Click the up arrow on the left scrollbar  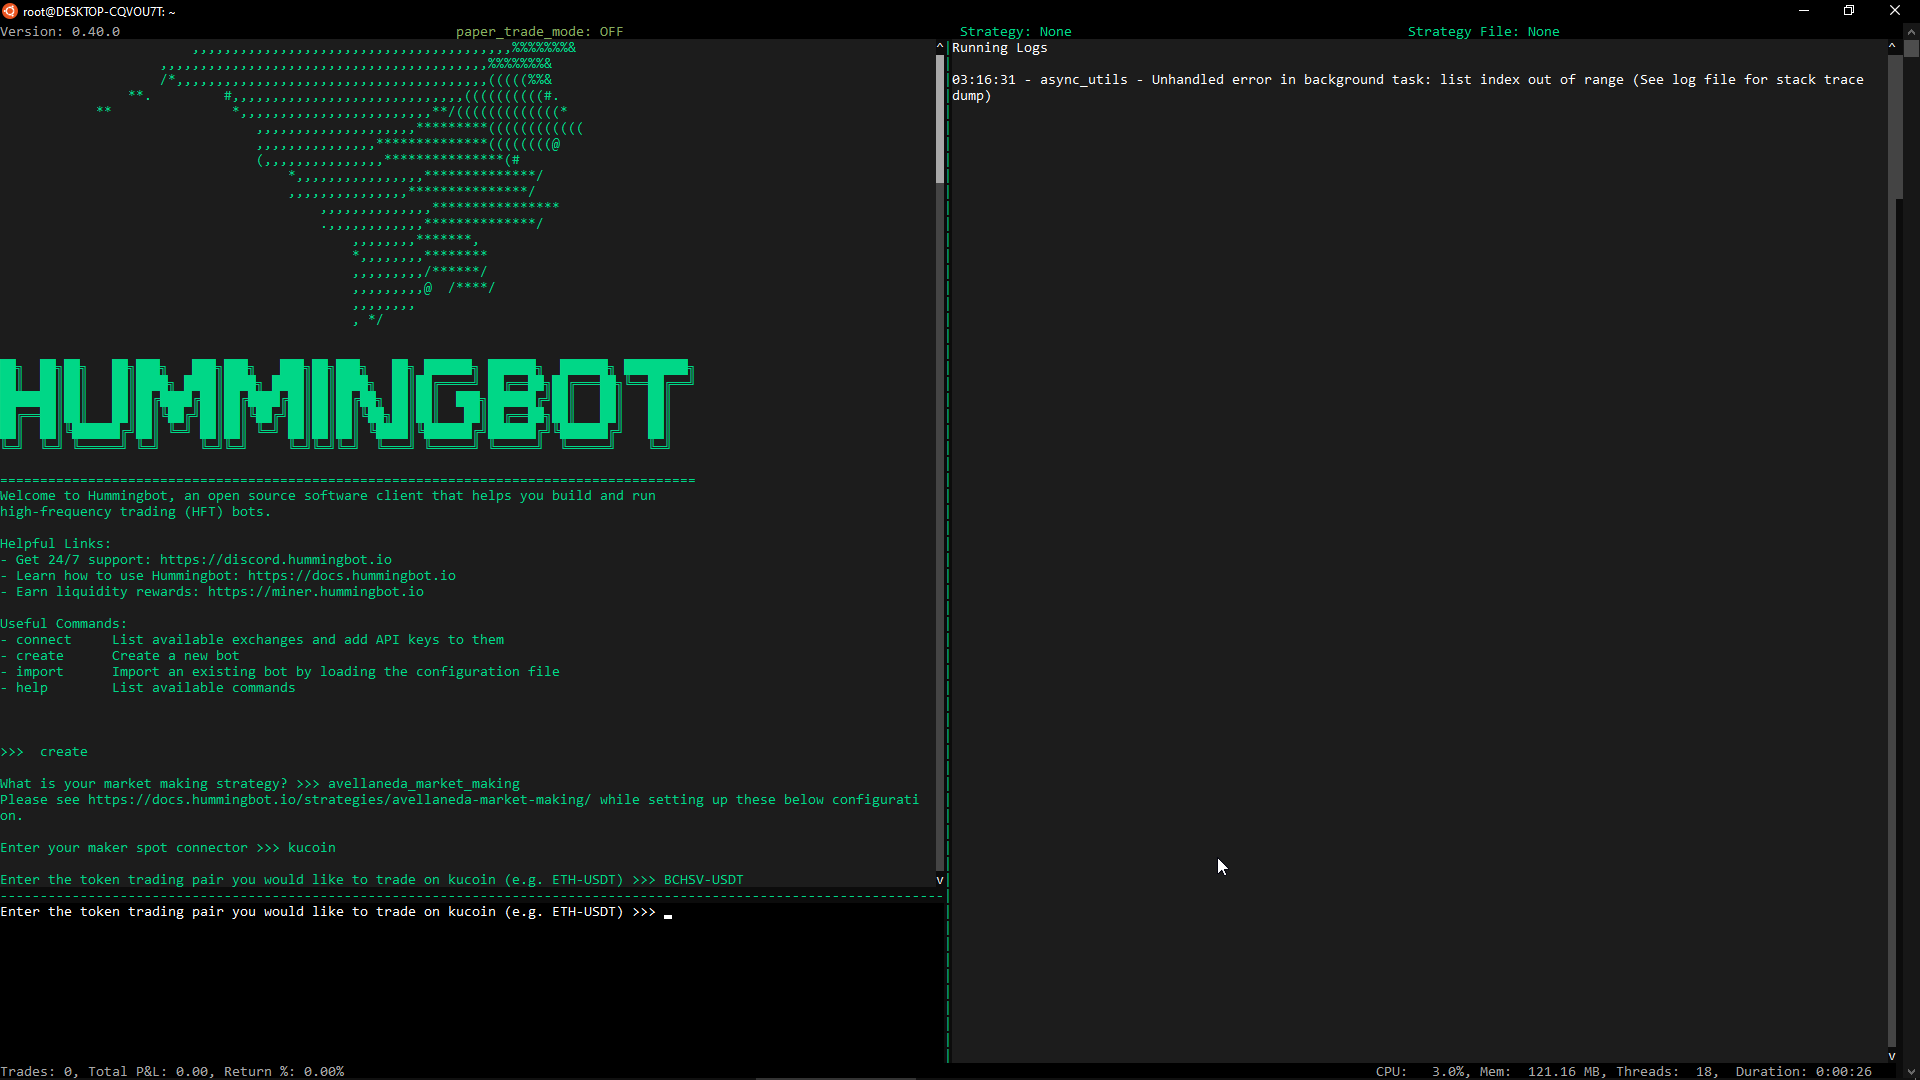tap(939, 46)
